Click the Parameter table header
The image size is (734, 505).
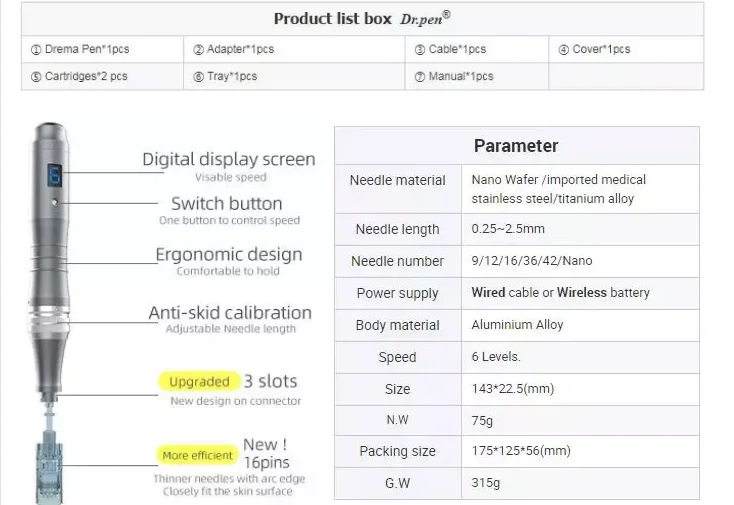[x=516, y=146]
